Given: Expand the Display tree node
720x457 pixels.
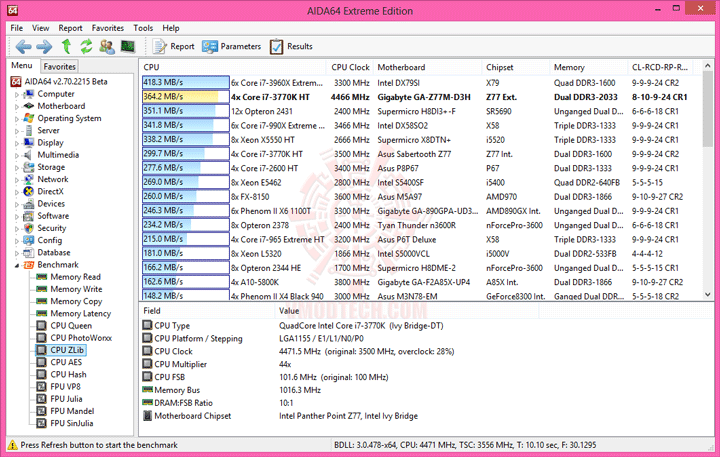Looking at the screenshot, I should coord(17,143).
